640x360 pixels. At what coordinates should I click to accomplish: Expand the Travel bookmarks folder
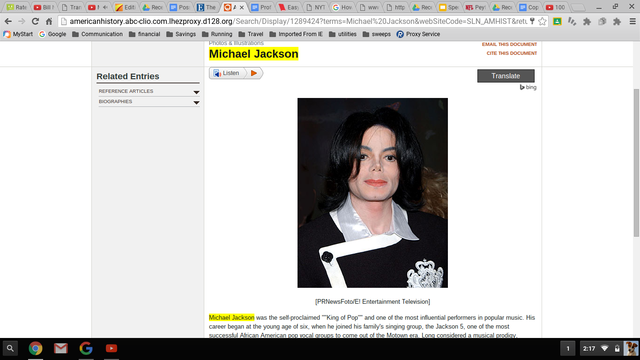click(x=251, y=34)
